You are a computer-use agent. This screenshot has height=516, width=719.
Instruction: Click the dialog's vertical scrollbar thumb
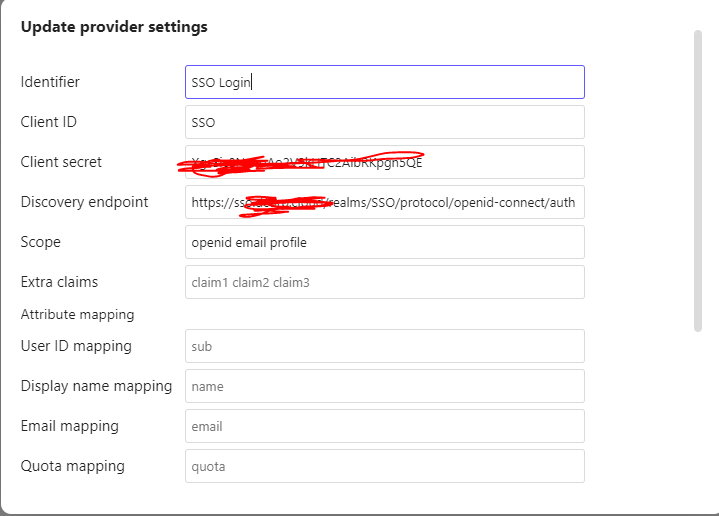698,180
